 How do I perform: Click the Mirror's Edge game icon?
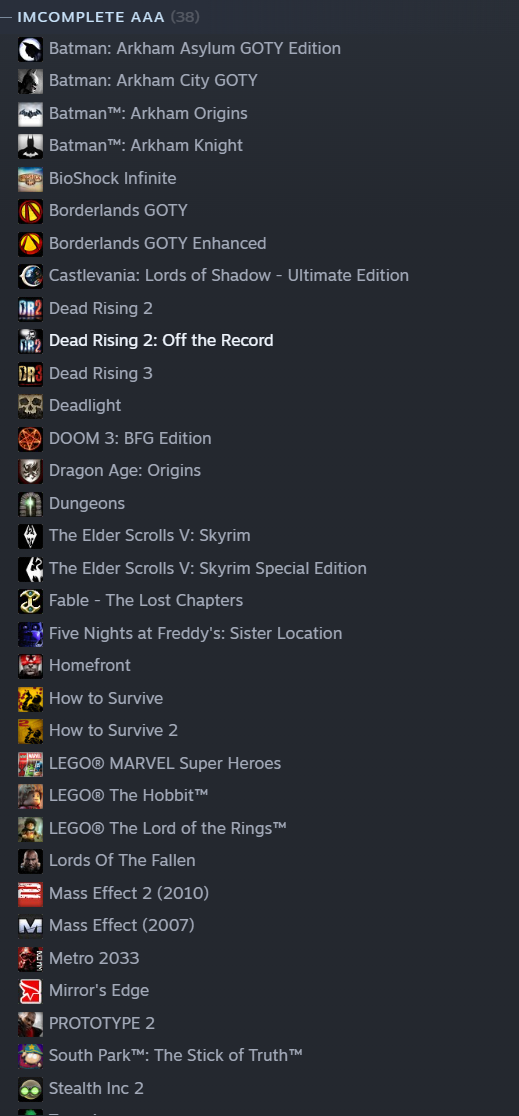point(30,991)
